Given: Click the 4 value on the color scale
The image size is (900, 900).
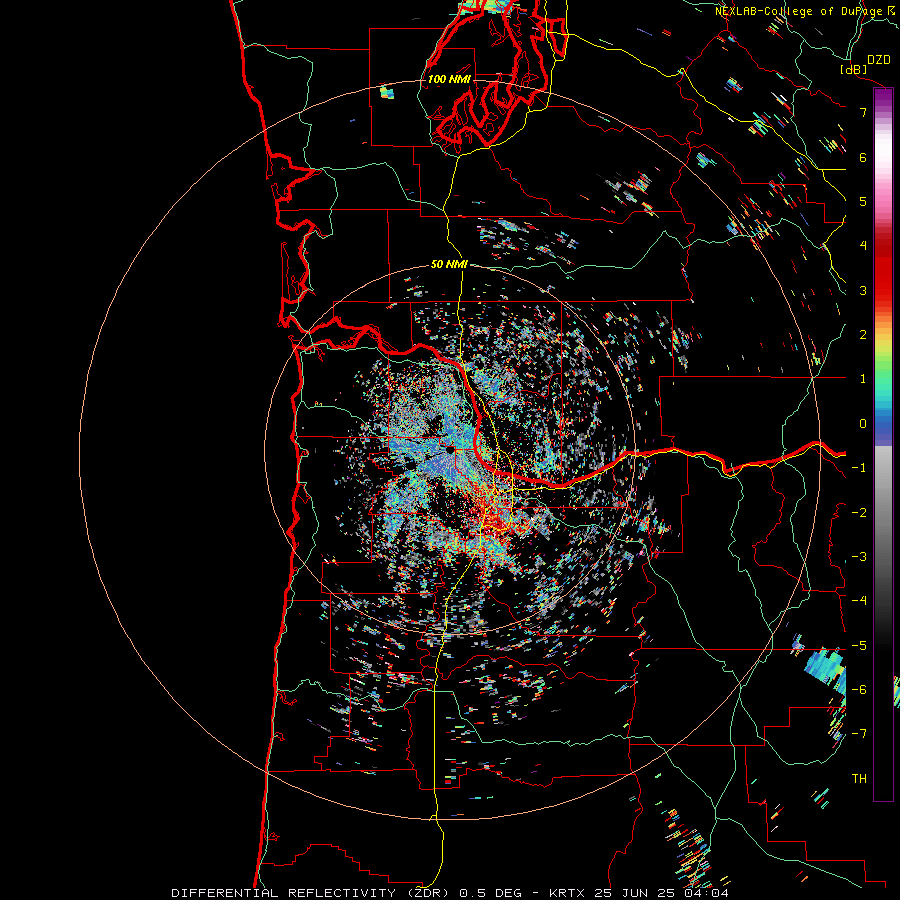Looking at the screenshot, I should tap(863, 246).
